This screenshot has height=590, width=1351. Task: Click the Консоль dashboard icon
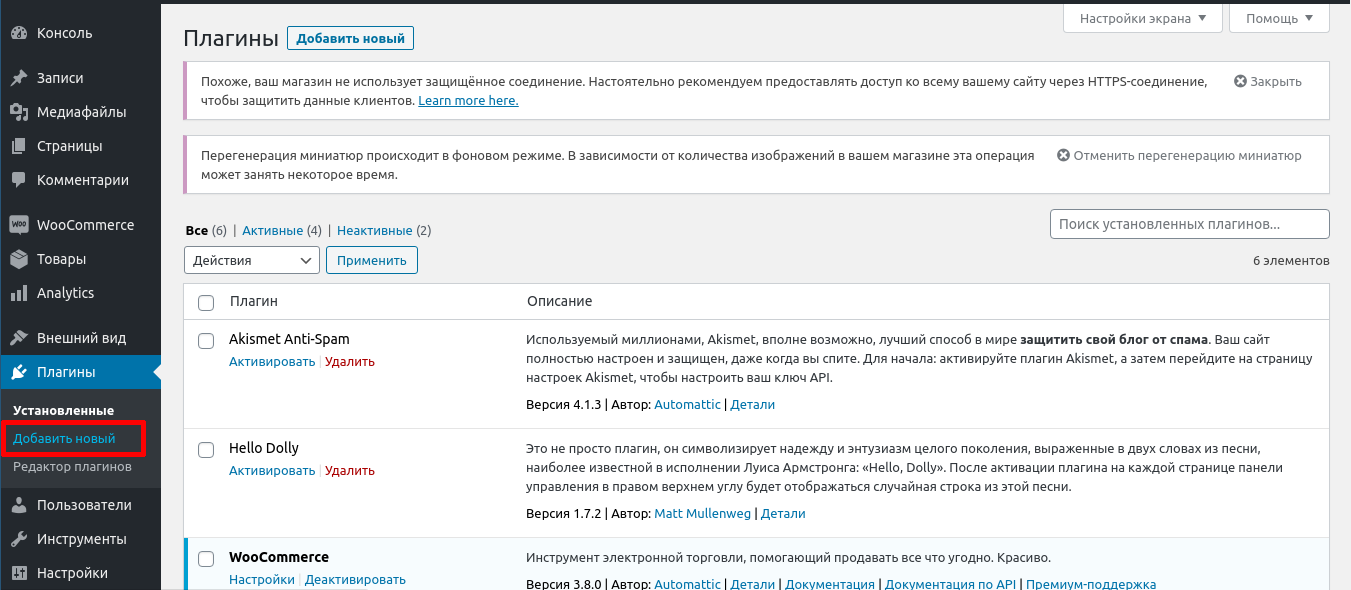pos(18,33)
